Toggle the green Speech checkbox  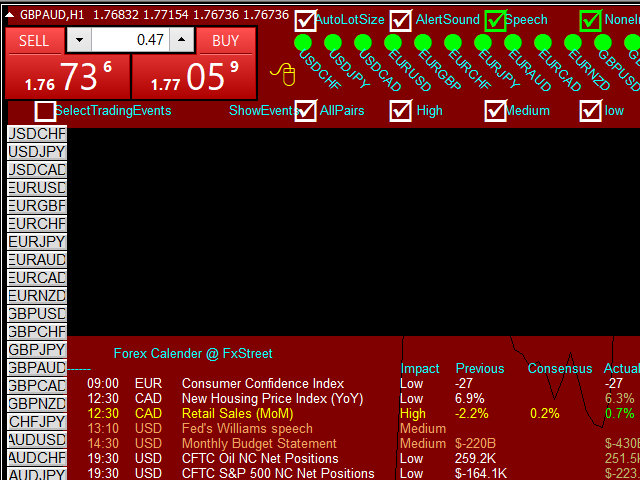click(x=496, y=20)
